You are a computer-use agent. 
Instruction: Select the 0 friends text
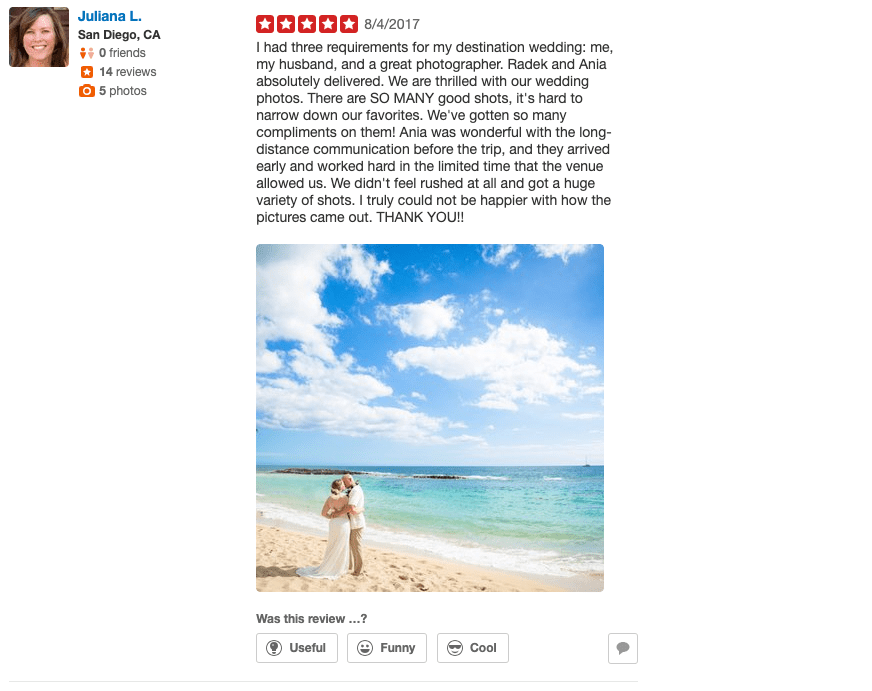tap(122, 53)
